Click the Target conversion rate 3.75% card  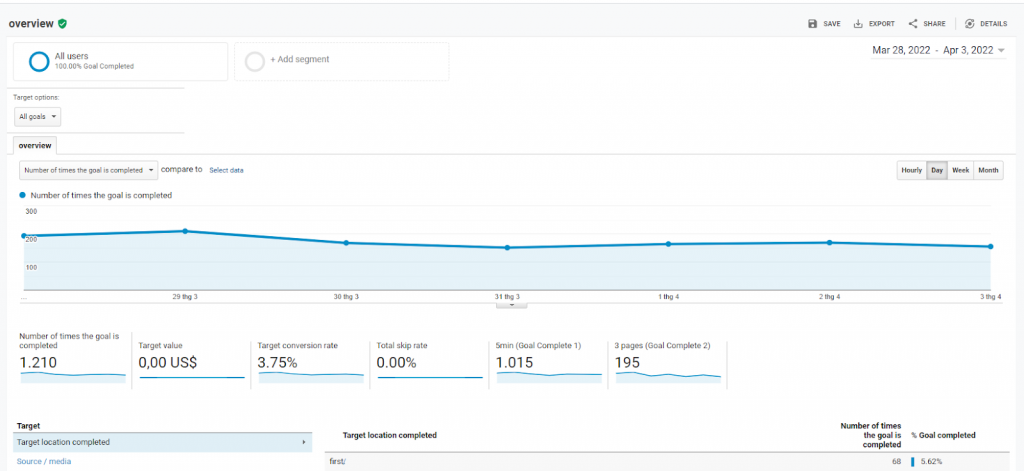click(x=310, y=363)
